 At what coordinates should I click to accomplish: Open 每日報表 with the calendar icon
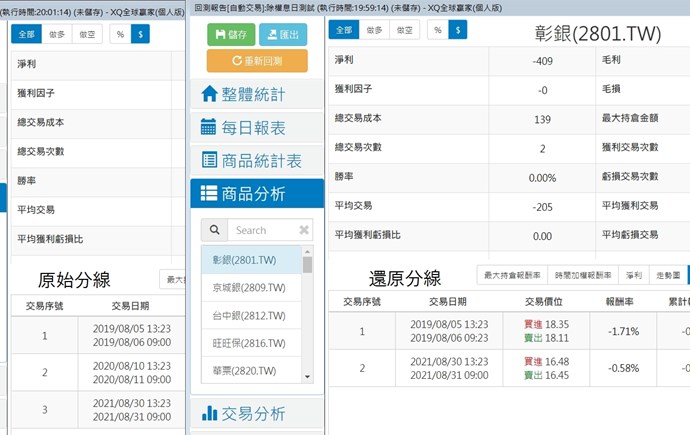[257, 128]
